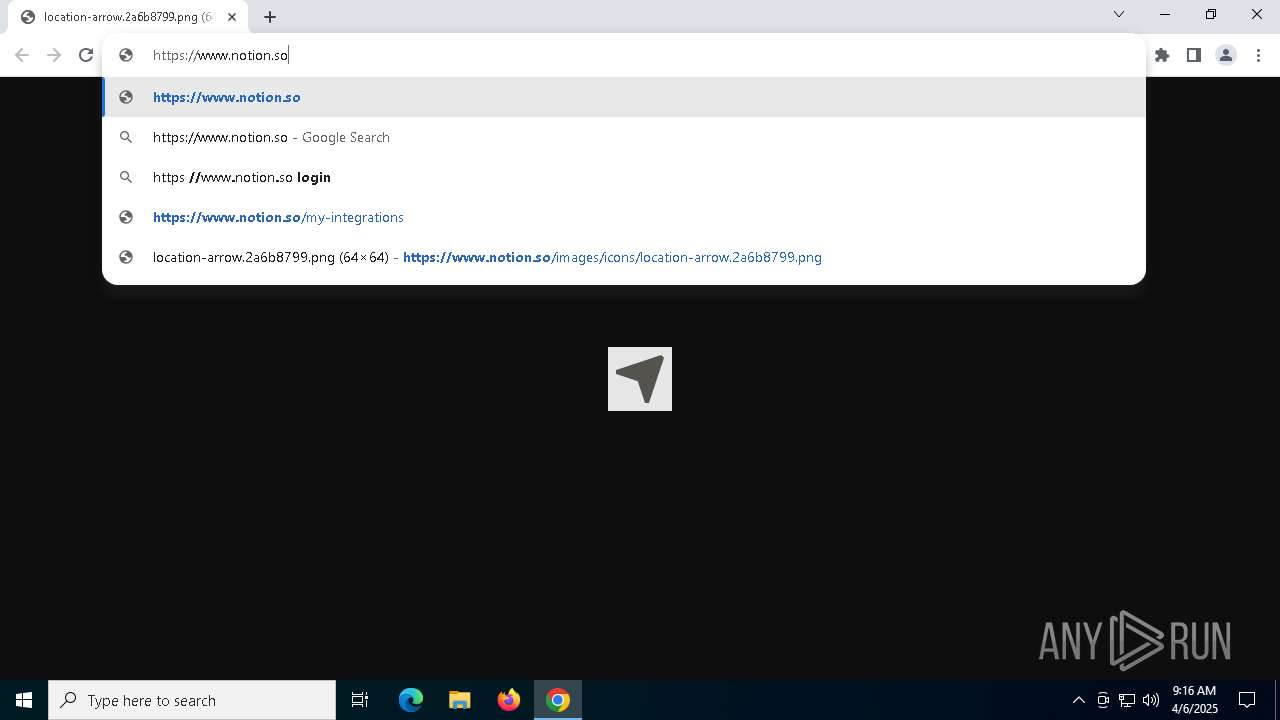Screen dimensions: 1280x720
Task: Switch to Chrome on the taskbar
Action: [558, 700]
